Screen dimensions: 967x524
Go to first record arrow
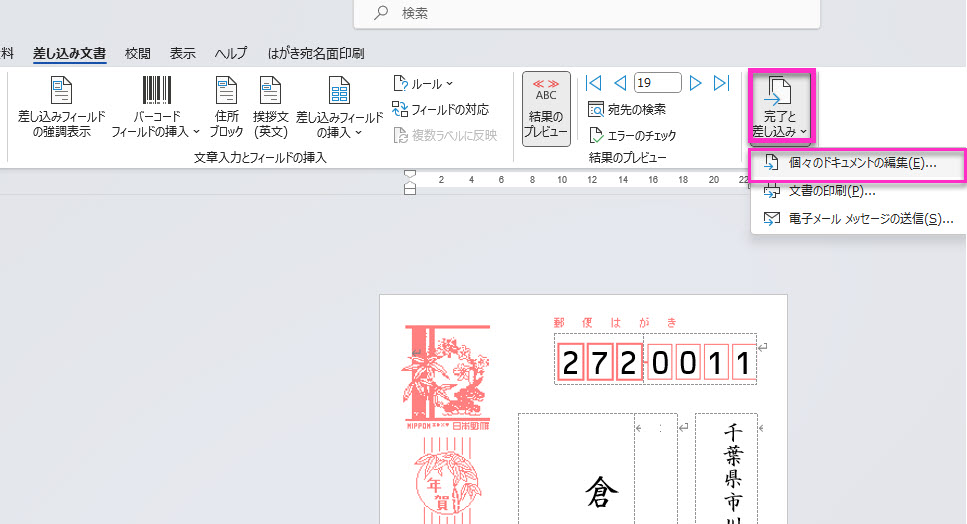click(594, 83)
